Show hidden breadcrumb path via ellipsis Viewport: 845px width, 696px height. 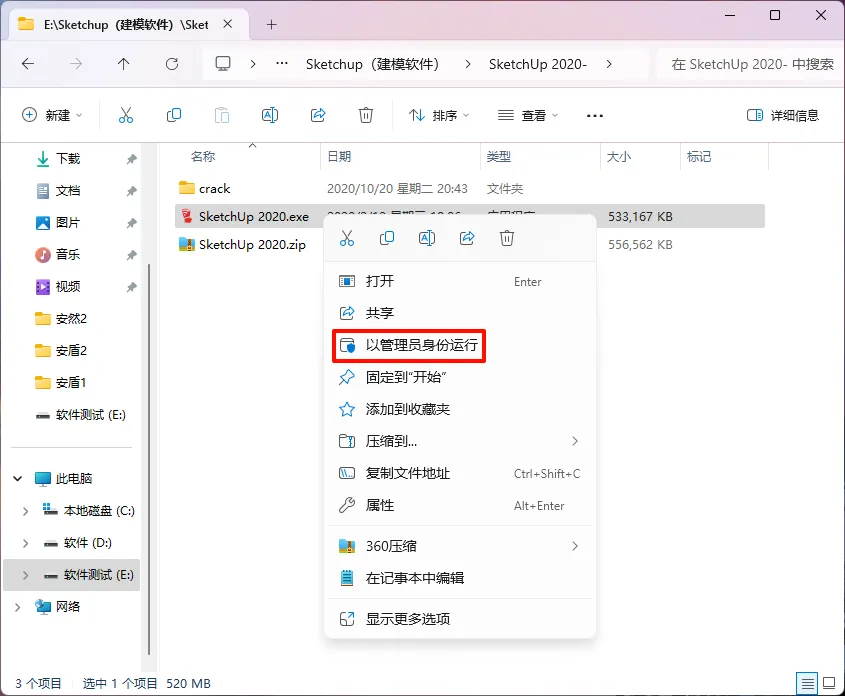(281, 64)
